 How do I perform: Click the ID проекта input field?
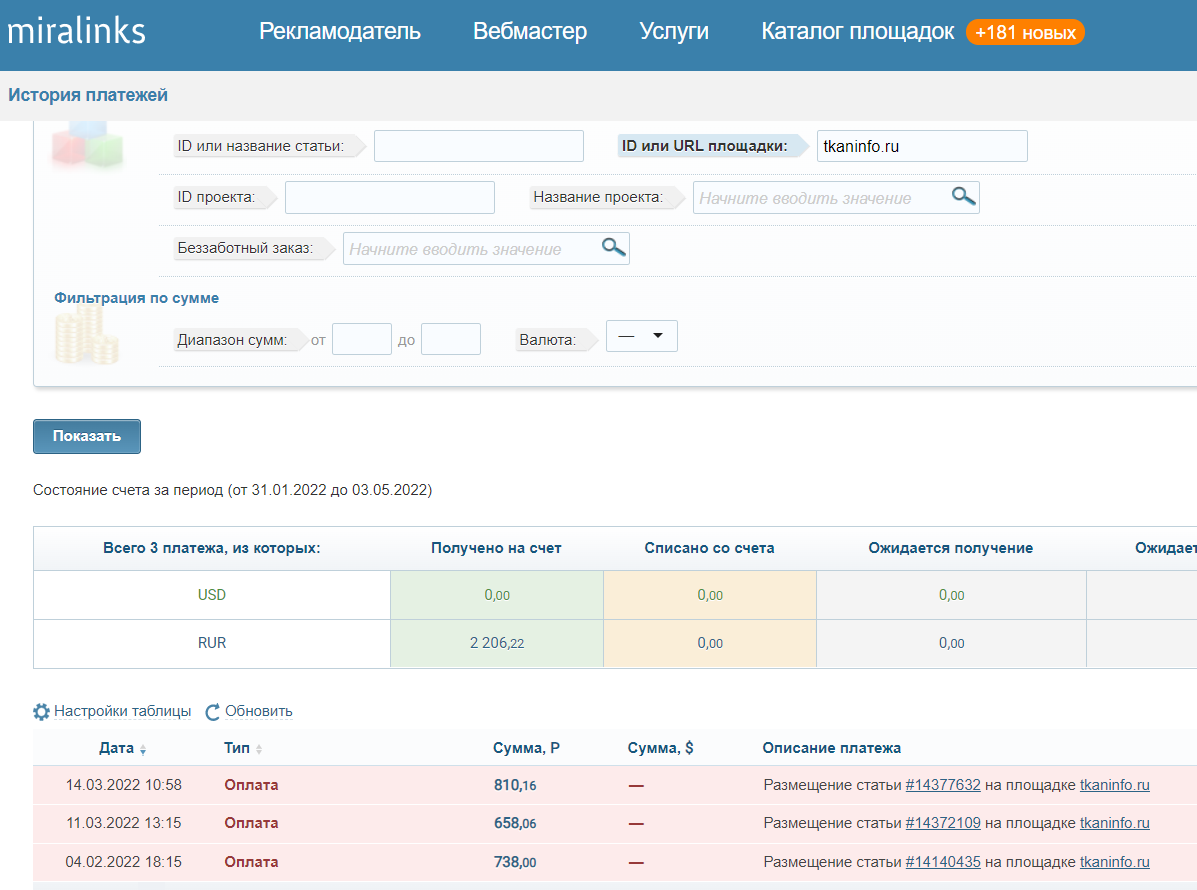pos(389,198)
